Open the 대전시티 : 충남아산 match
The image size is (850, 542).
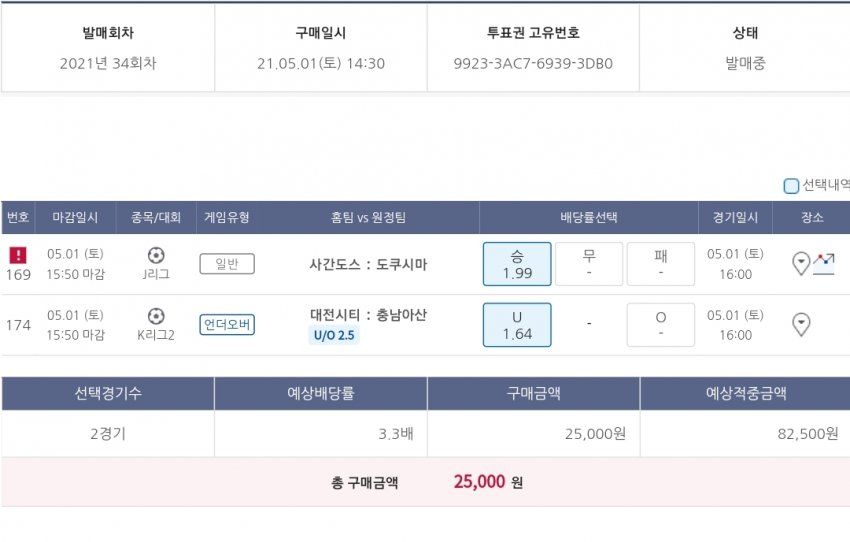[368, 315]
